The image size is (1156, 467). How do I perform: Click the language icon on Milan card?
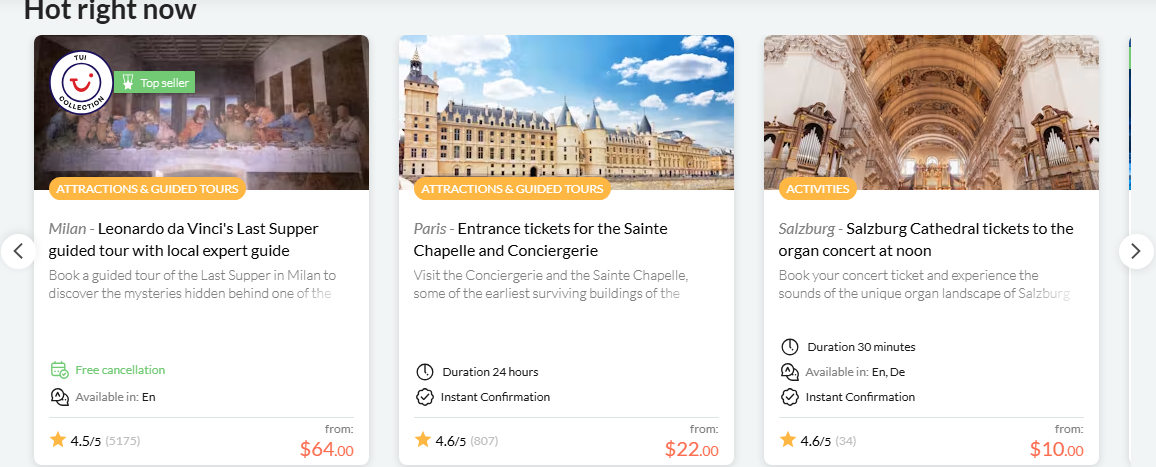(x=59, y=397)
